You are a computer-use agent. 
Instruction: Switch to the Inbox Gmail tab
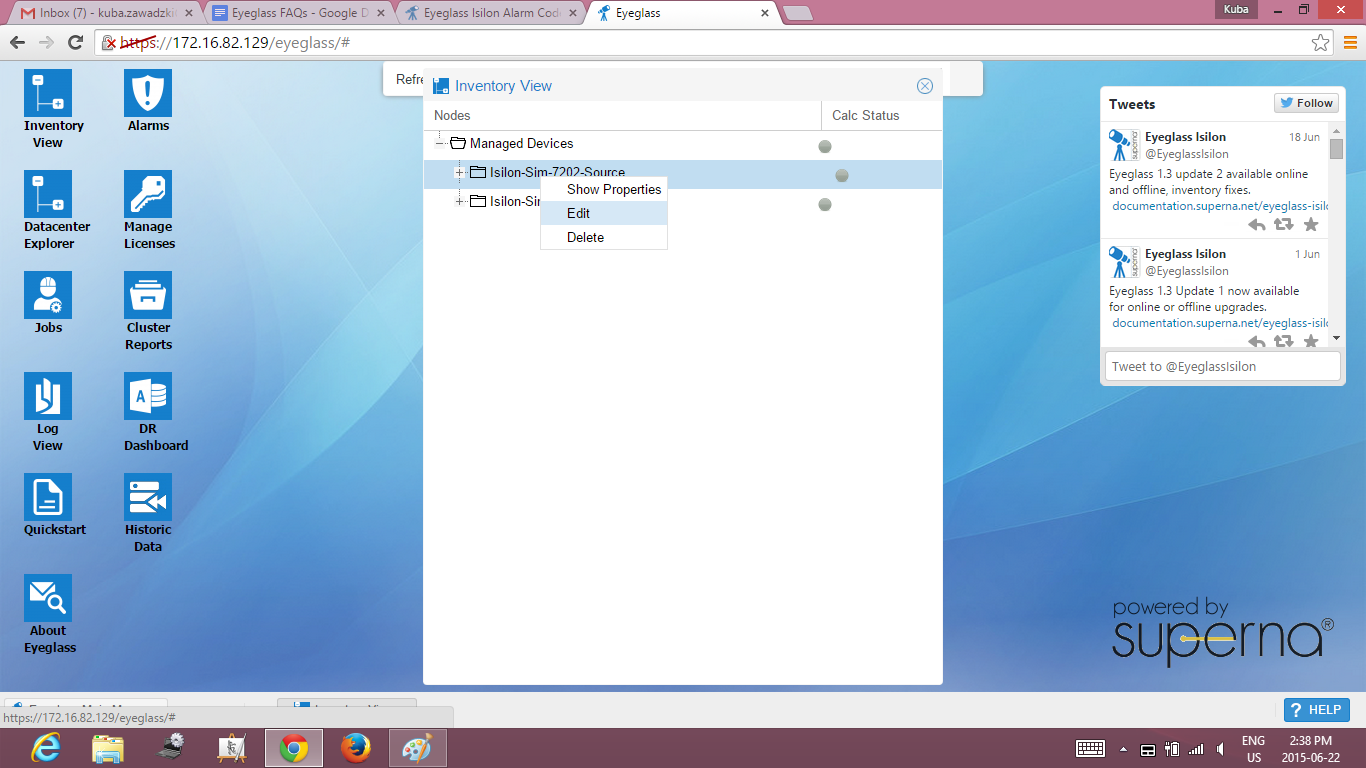click(x=105, y=13)
